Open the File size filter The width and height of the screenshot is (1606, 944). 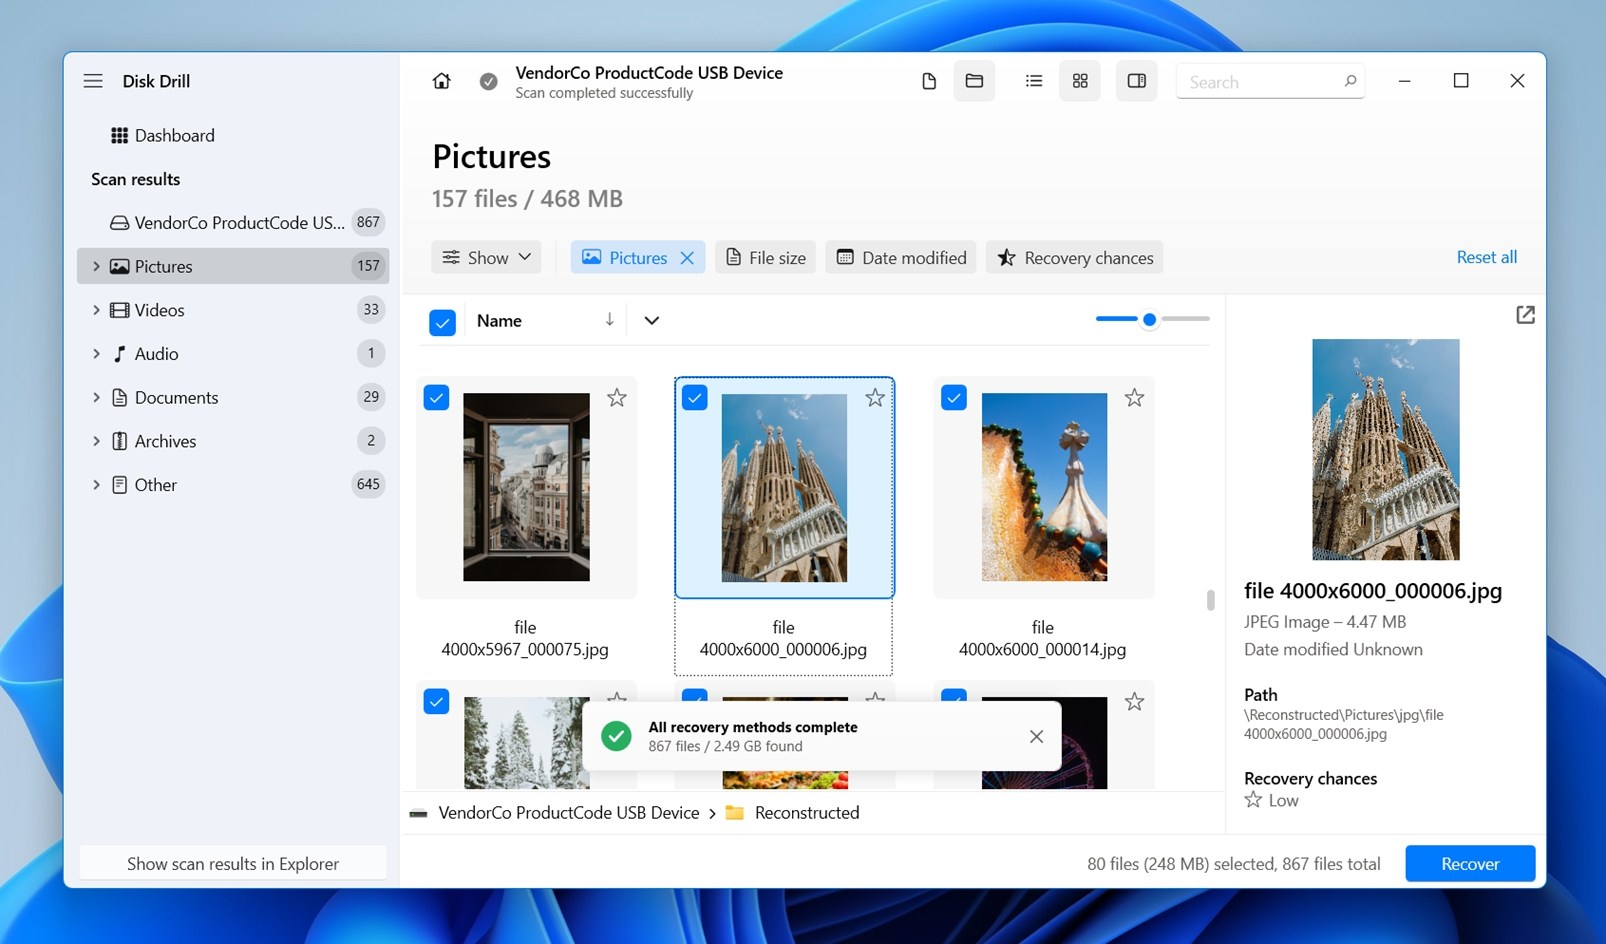766,258
